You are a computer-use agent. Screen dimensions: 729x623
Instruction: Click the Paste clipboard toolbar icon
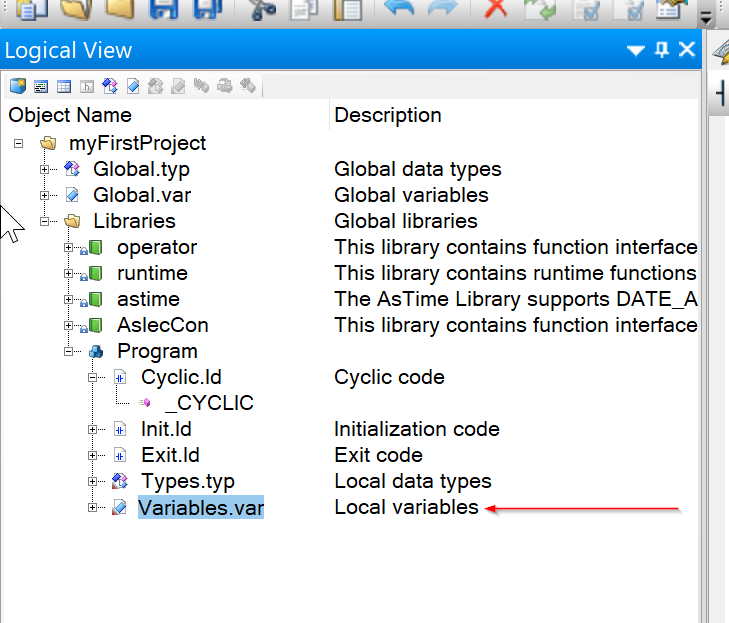tap(348, 9)
